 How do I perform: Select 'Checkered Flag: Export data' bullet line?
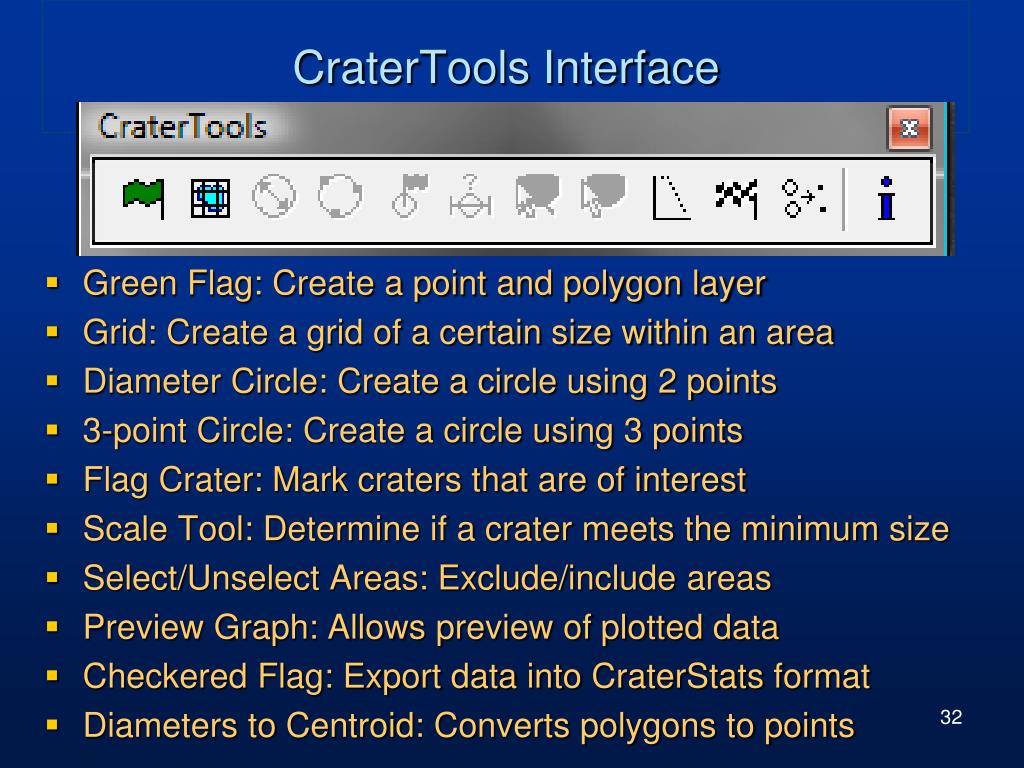(x=477, y=677)
